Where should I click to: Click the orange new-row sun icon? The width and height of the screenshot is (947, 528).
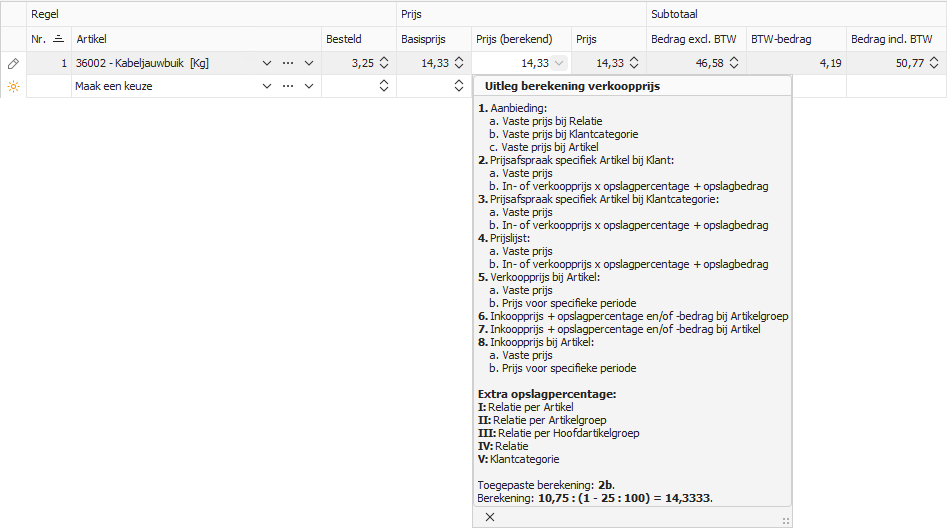13,86
